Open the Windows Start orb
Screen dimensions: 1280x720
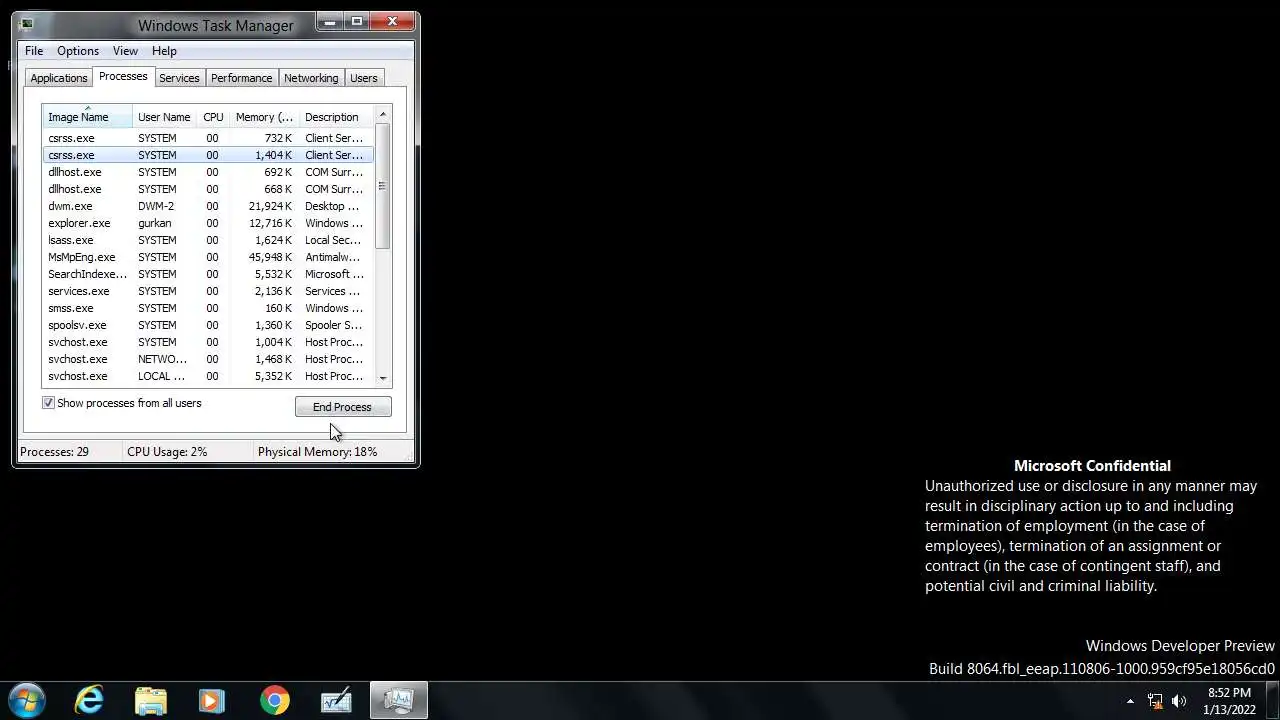click(x=26, y=700)
